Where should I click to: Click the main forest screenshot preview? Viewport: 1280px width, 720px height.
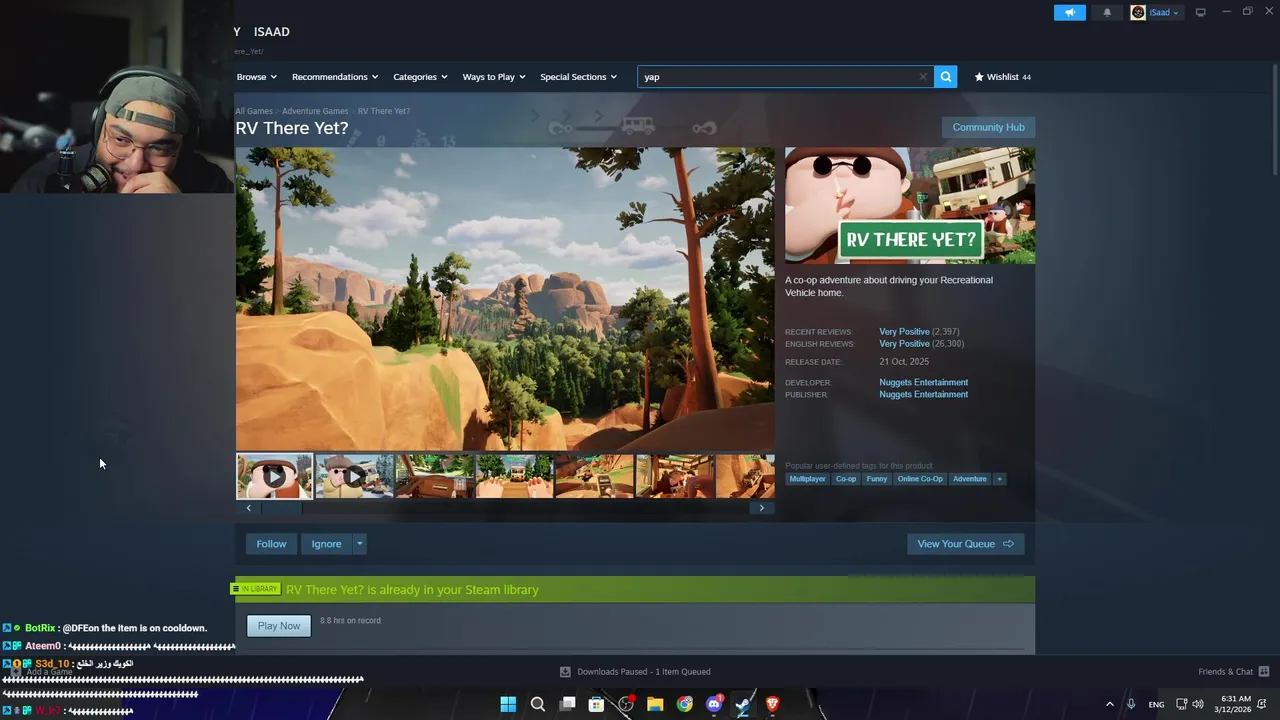[x=505, y=299]
